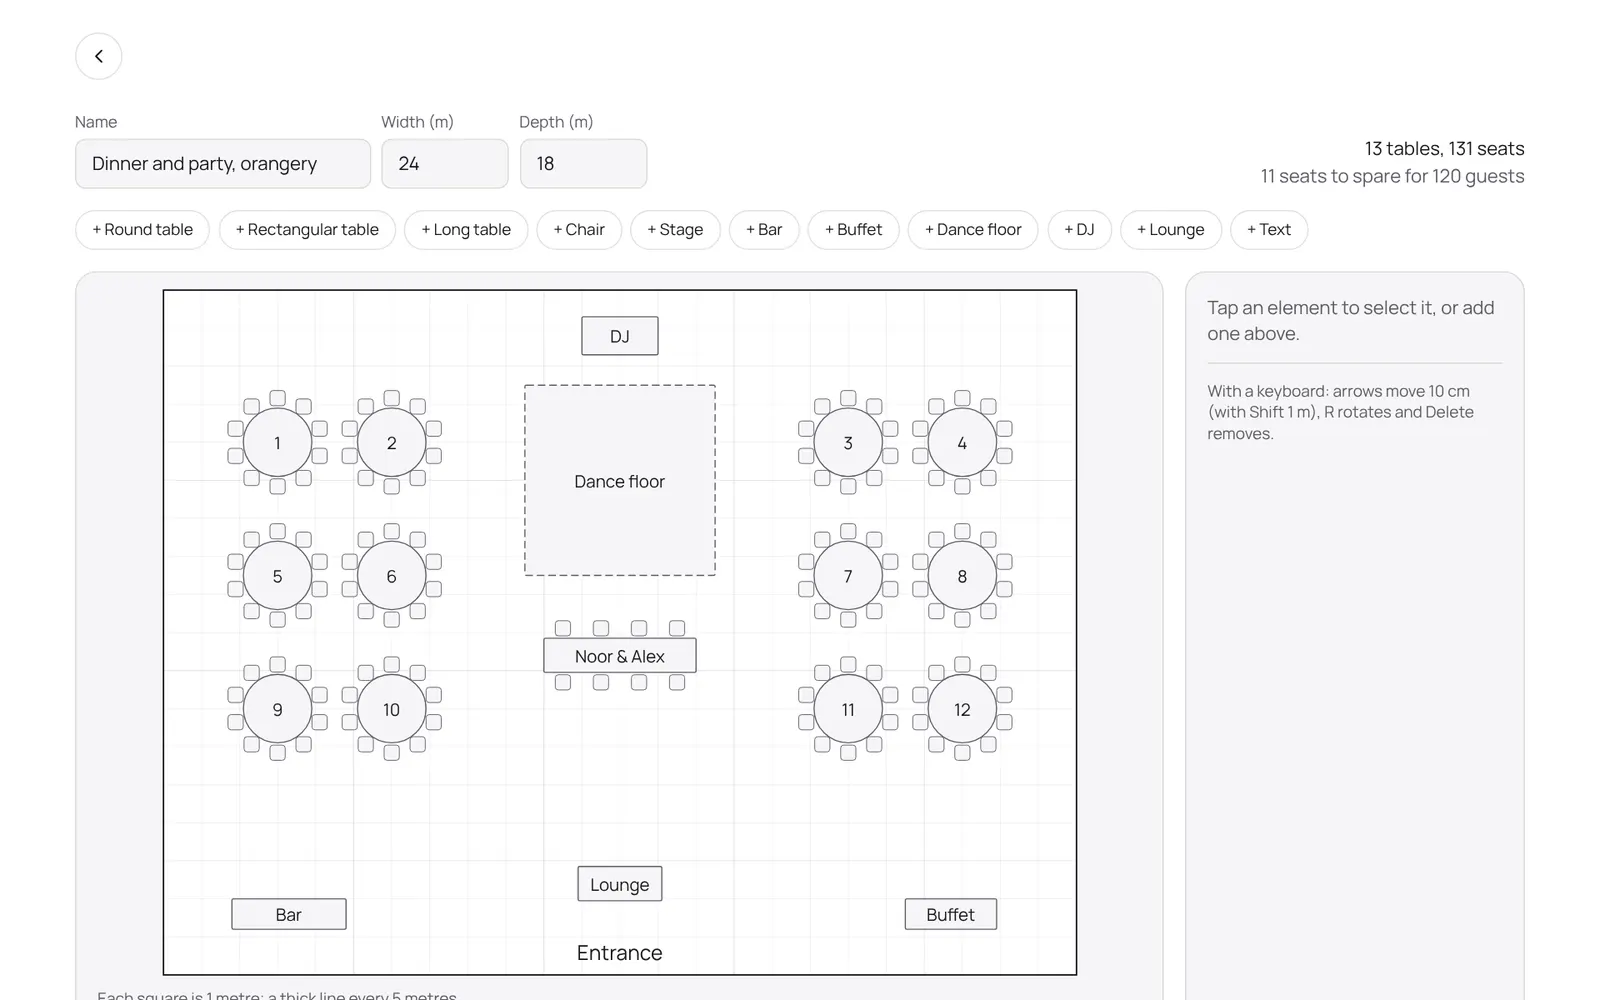Select round table 5
Screen dimensions: 1600x1000
pos(278,576)
